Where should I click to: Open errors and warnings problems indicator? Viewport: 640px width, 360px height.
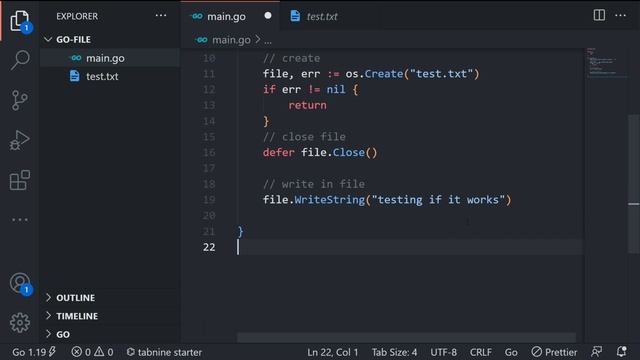click(x=93, y=352)
